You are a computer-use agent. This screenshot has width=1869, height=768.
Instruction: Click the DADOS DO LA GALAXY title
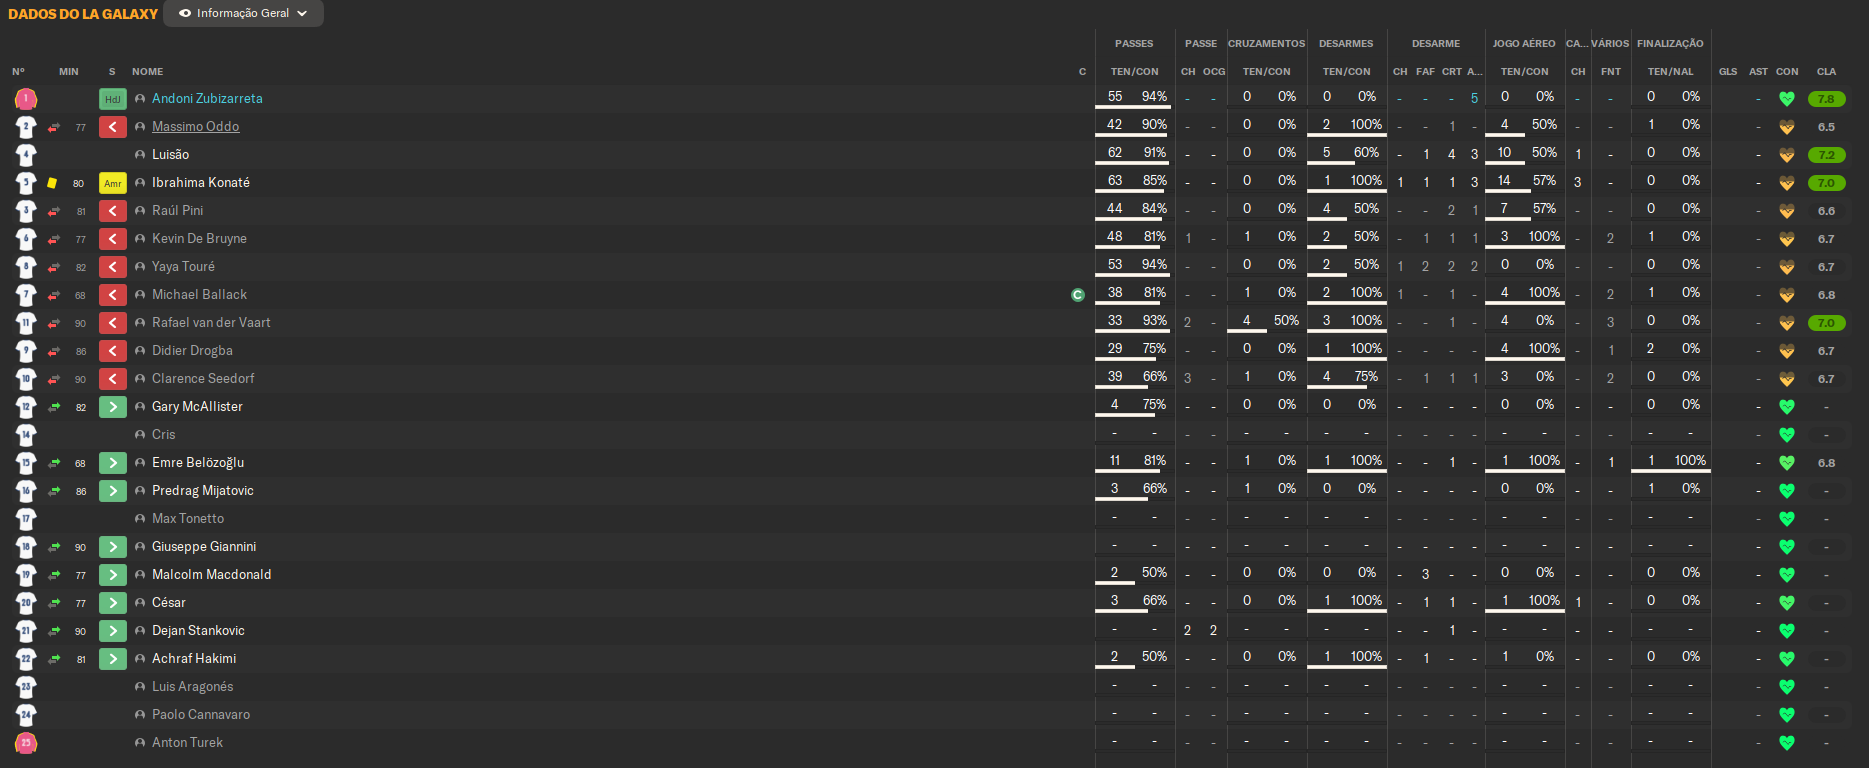pos(83,14)
